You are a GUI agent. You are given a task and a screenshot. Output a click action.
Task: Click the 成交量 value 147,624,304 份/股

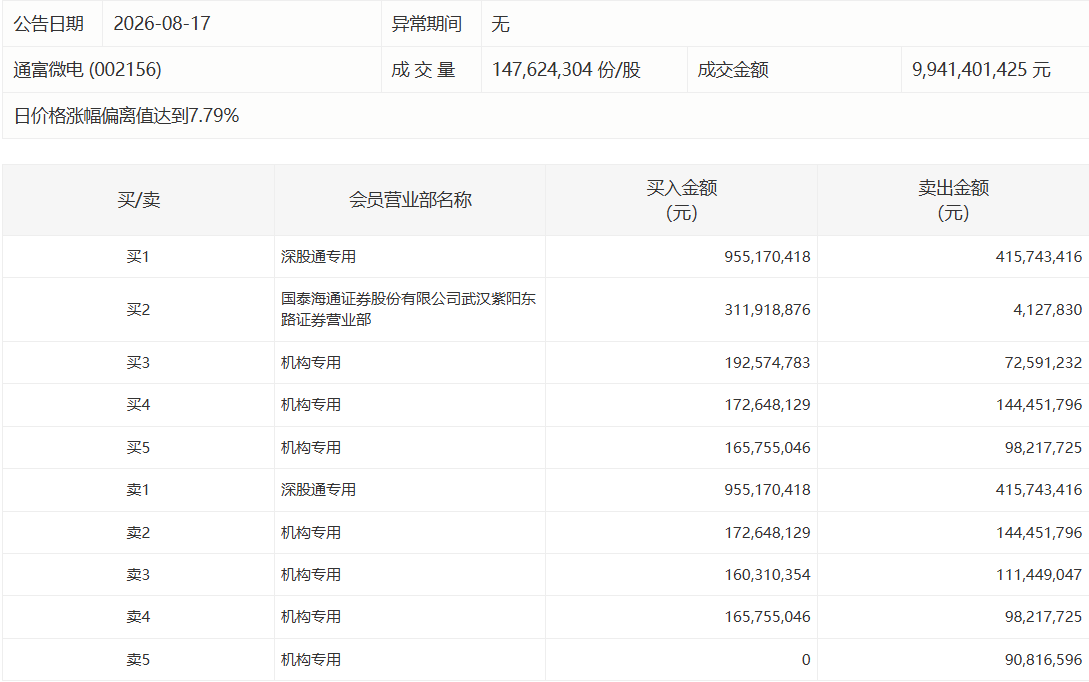pos(566,69)
